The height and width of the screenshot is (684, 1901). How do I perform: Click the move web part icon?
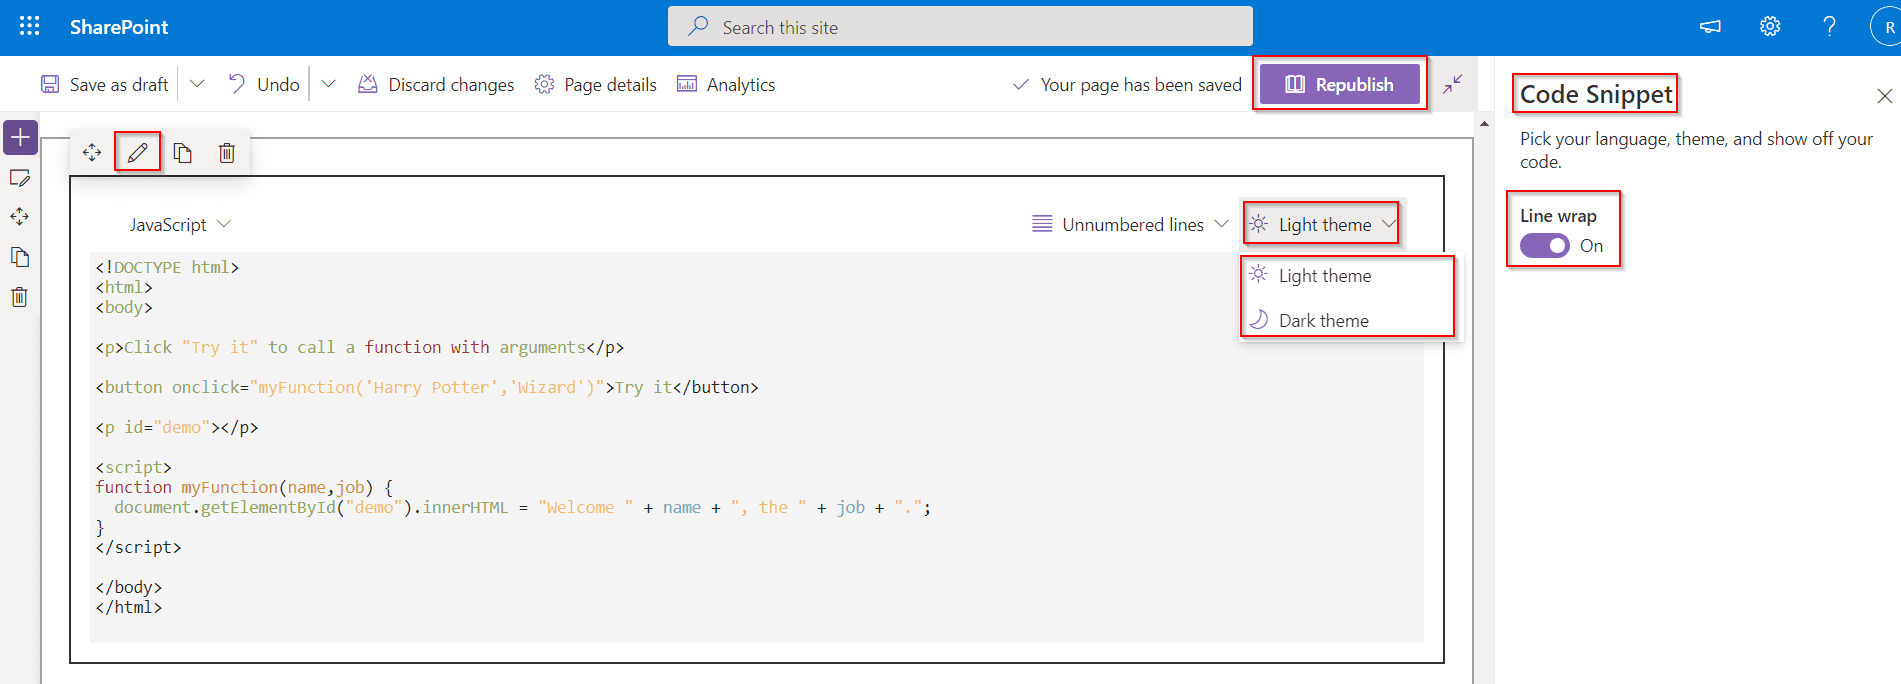92,152
